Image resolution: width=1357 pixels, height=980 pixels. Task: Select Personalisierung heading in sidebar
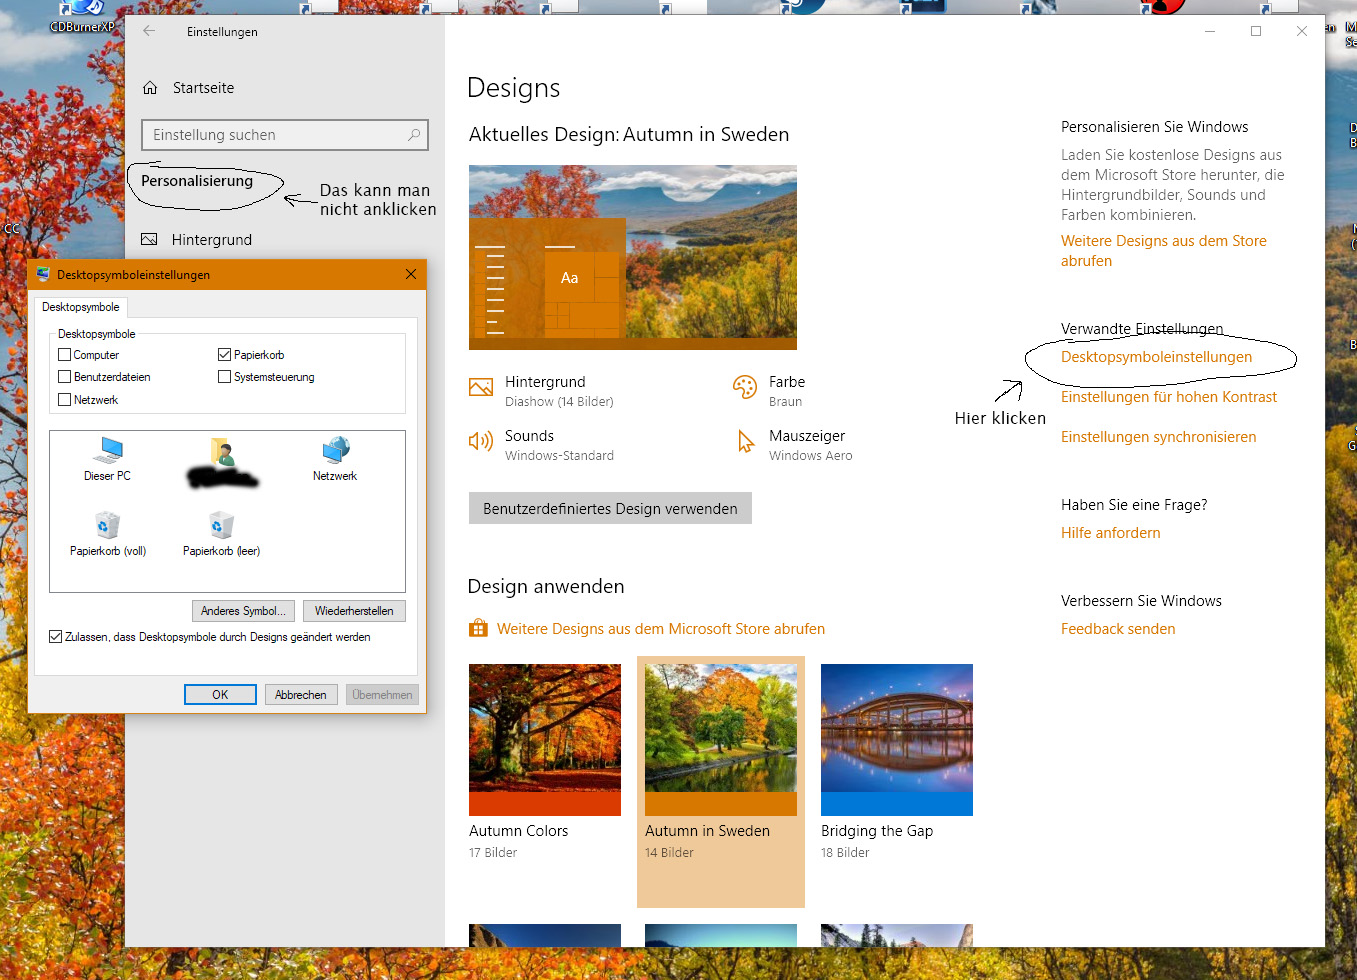pos(197,181)
